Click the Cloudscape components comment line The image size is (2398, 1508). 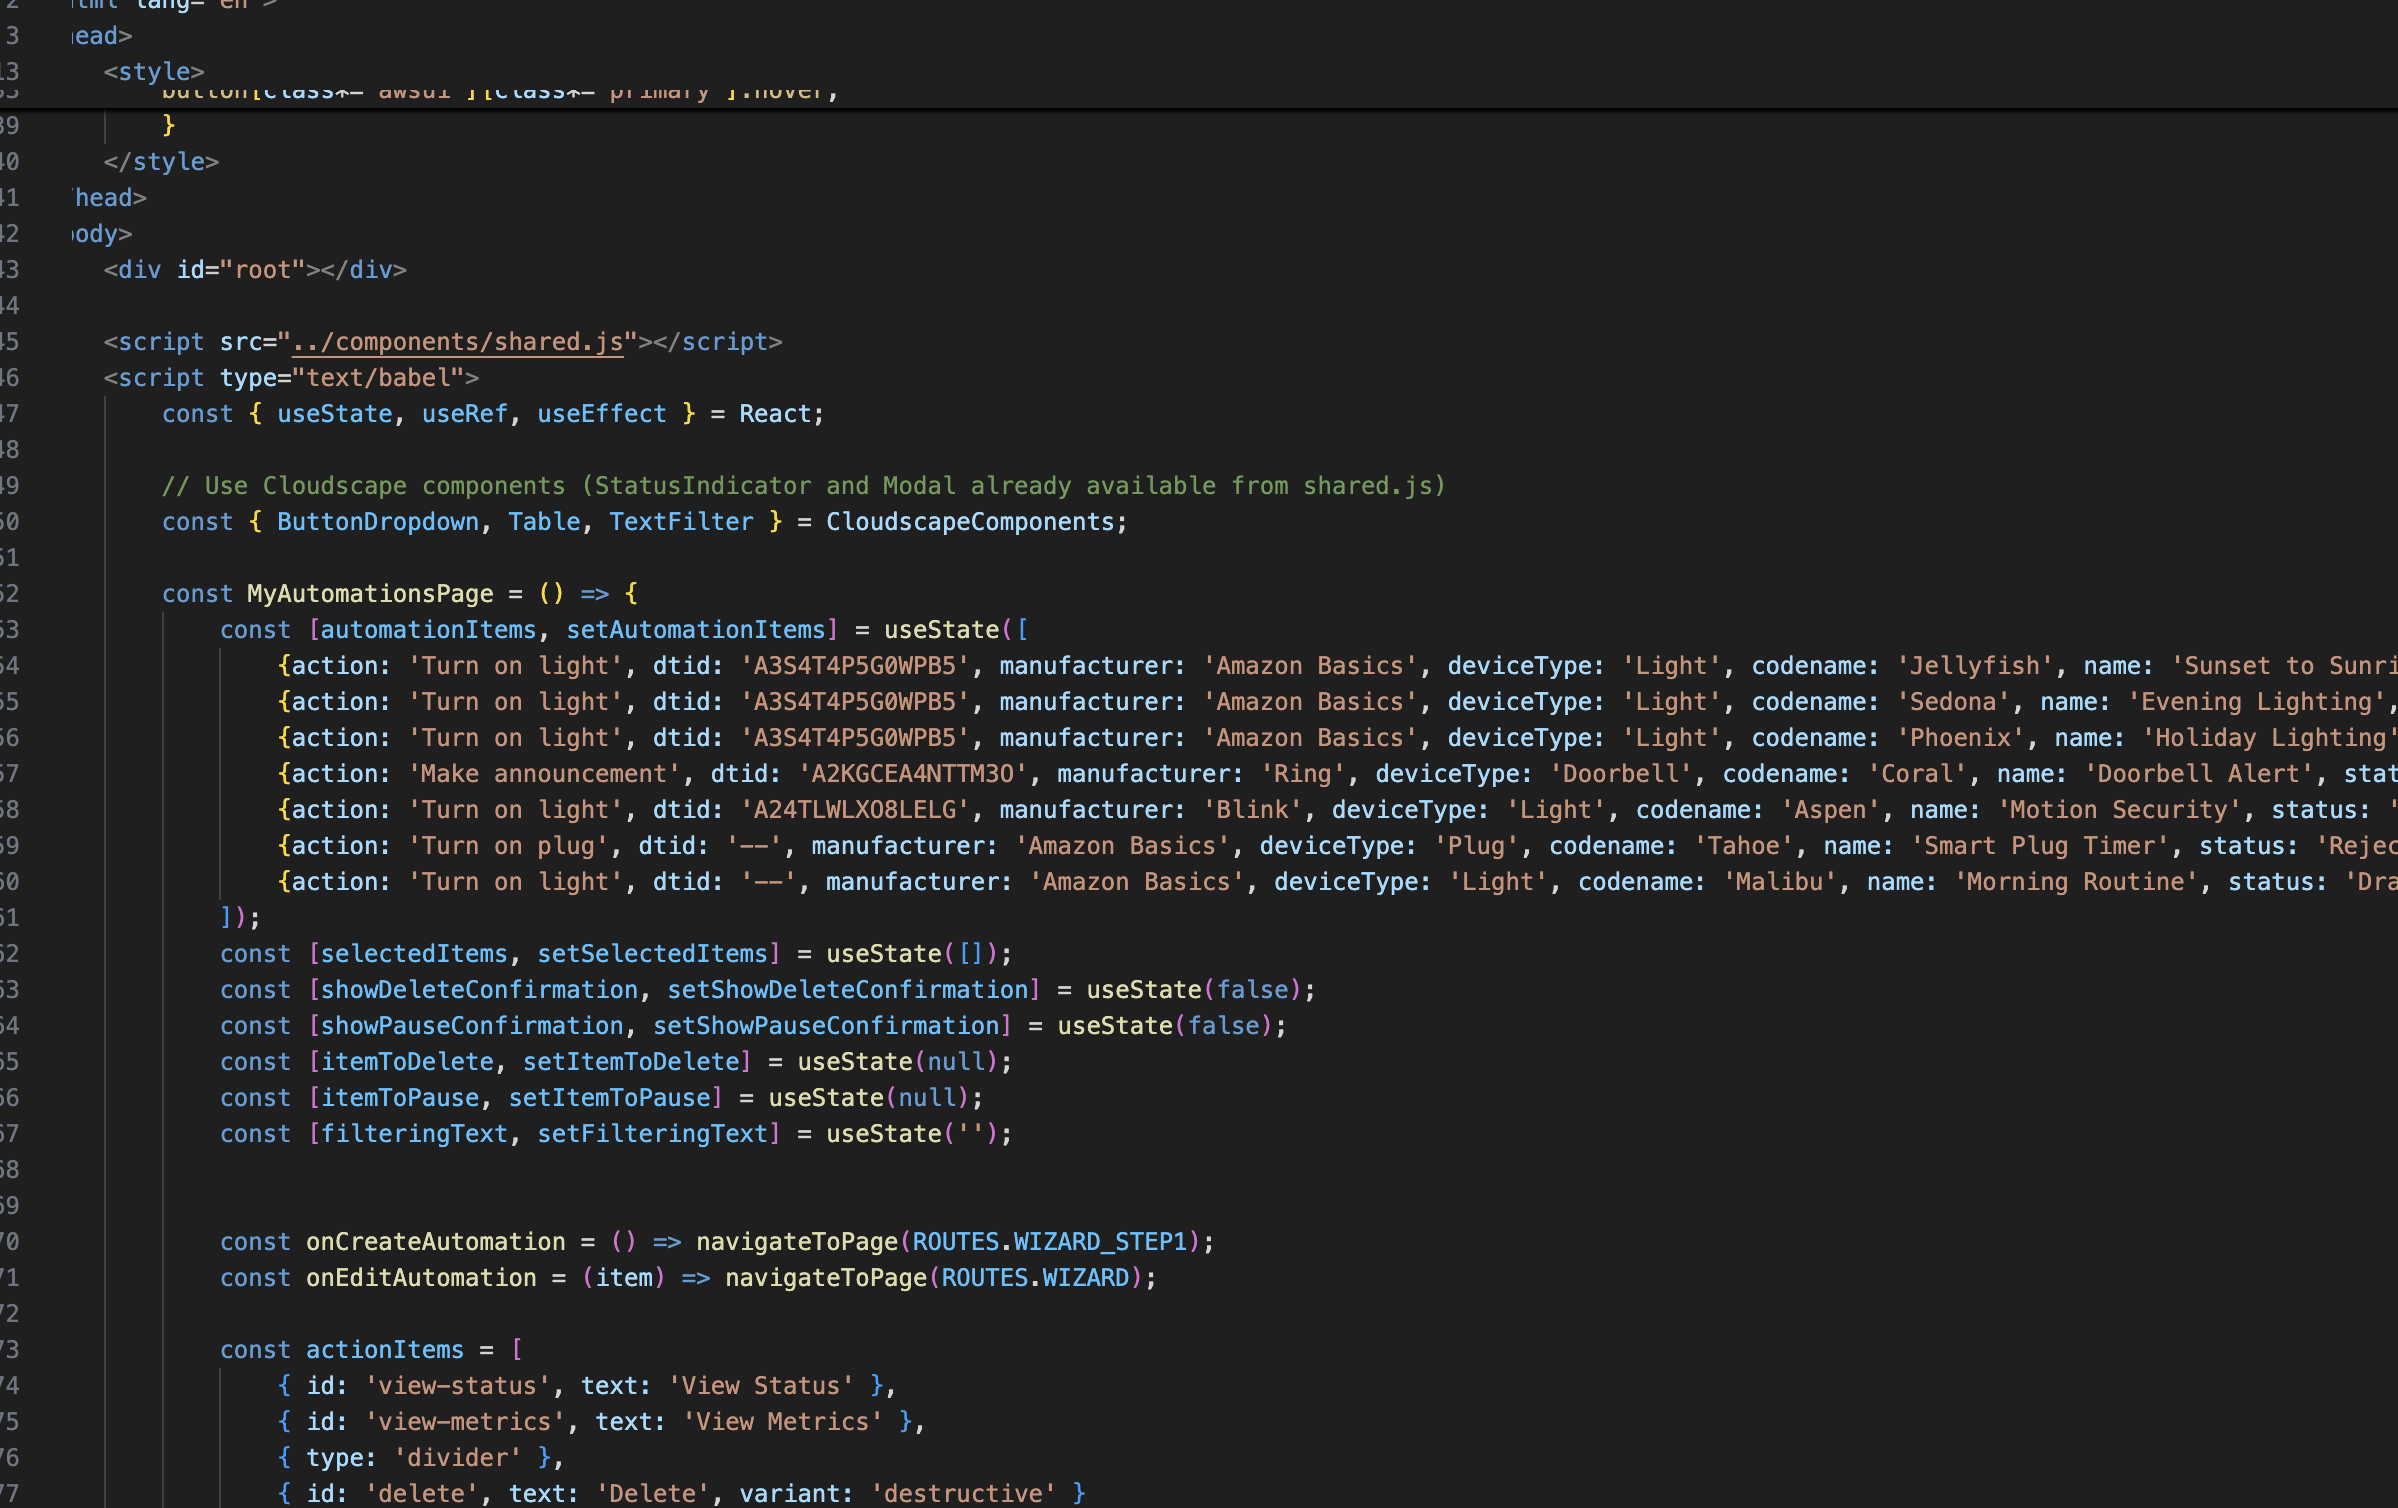(x=803, y=486)
